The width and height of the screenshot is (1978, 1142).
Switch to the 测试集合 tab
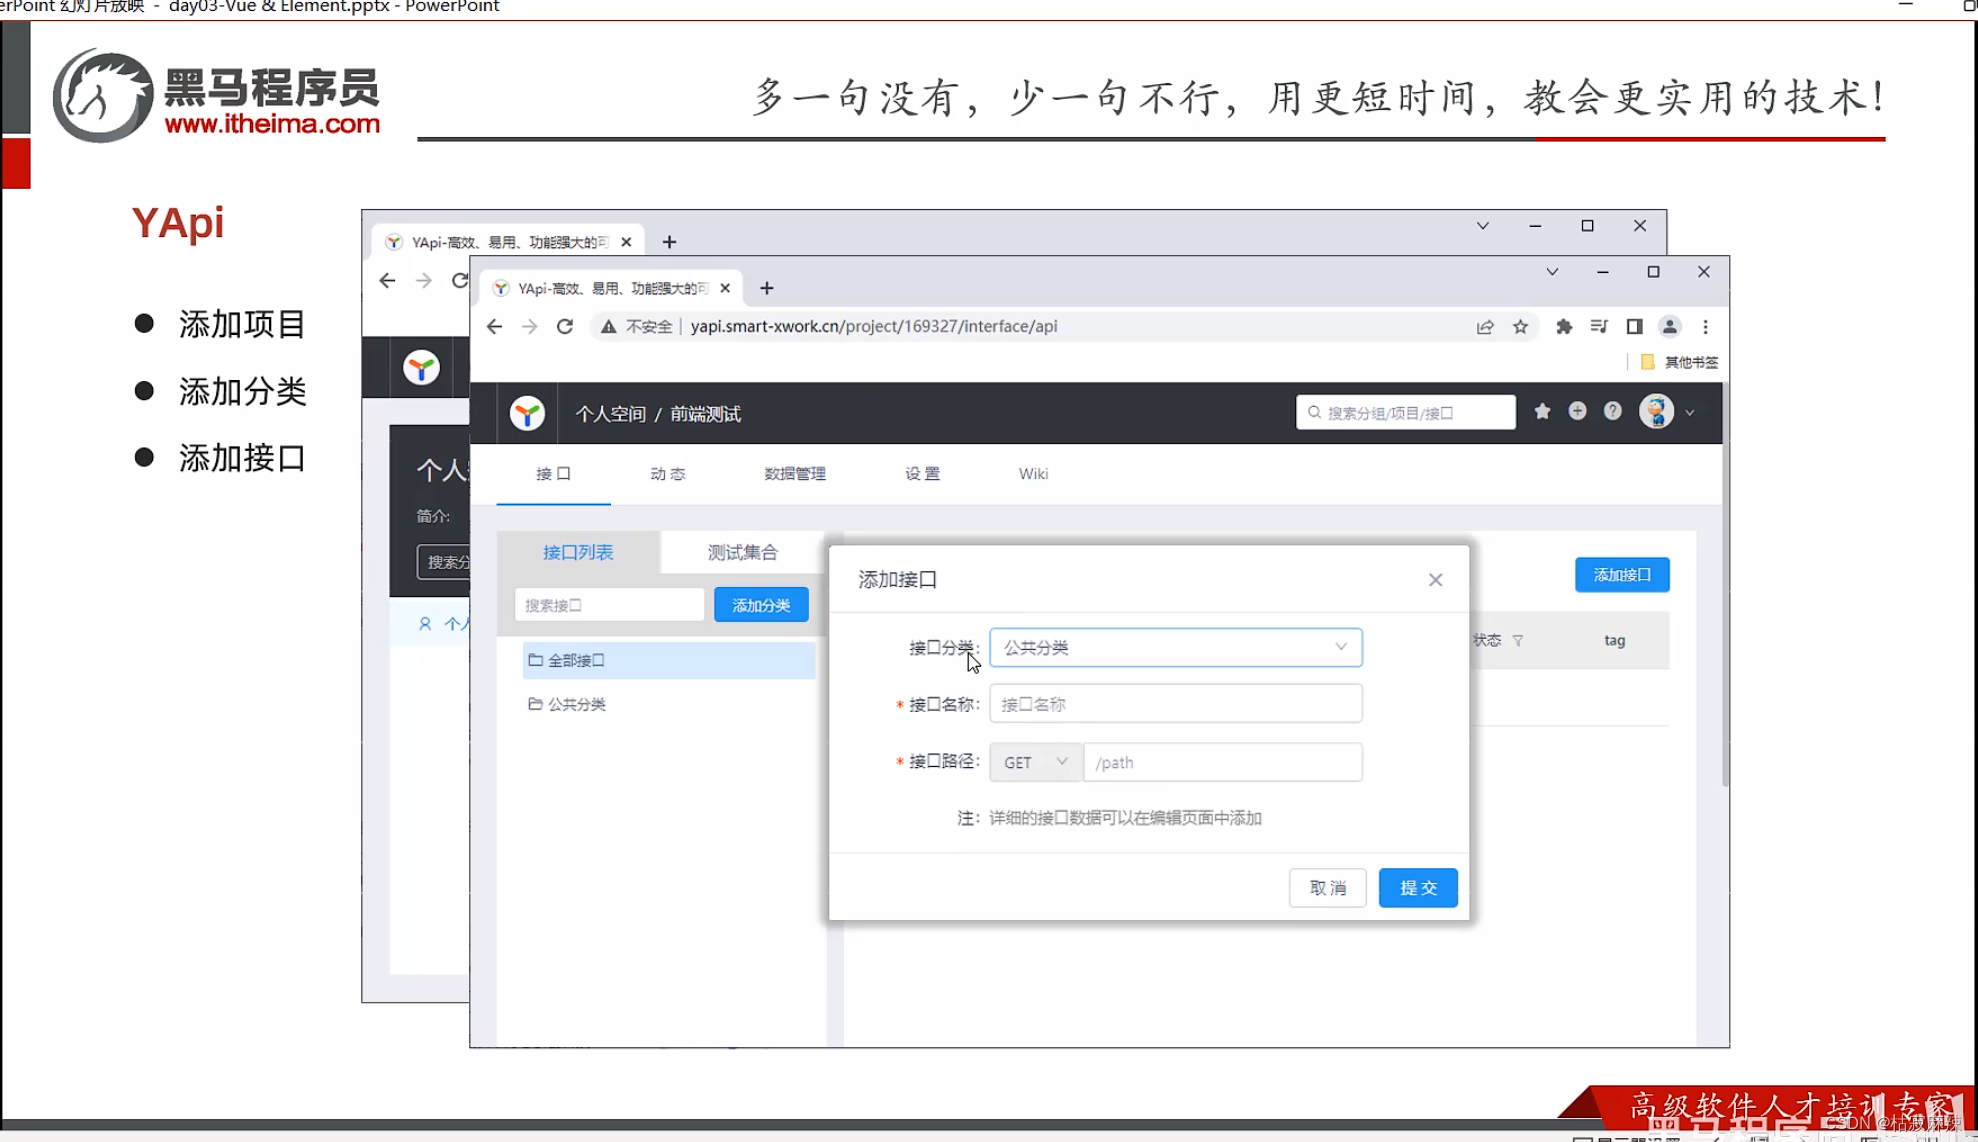point(742,551)
